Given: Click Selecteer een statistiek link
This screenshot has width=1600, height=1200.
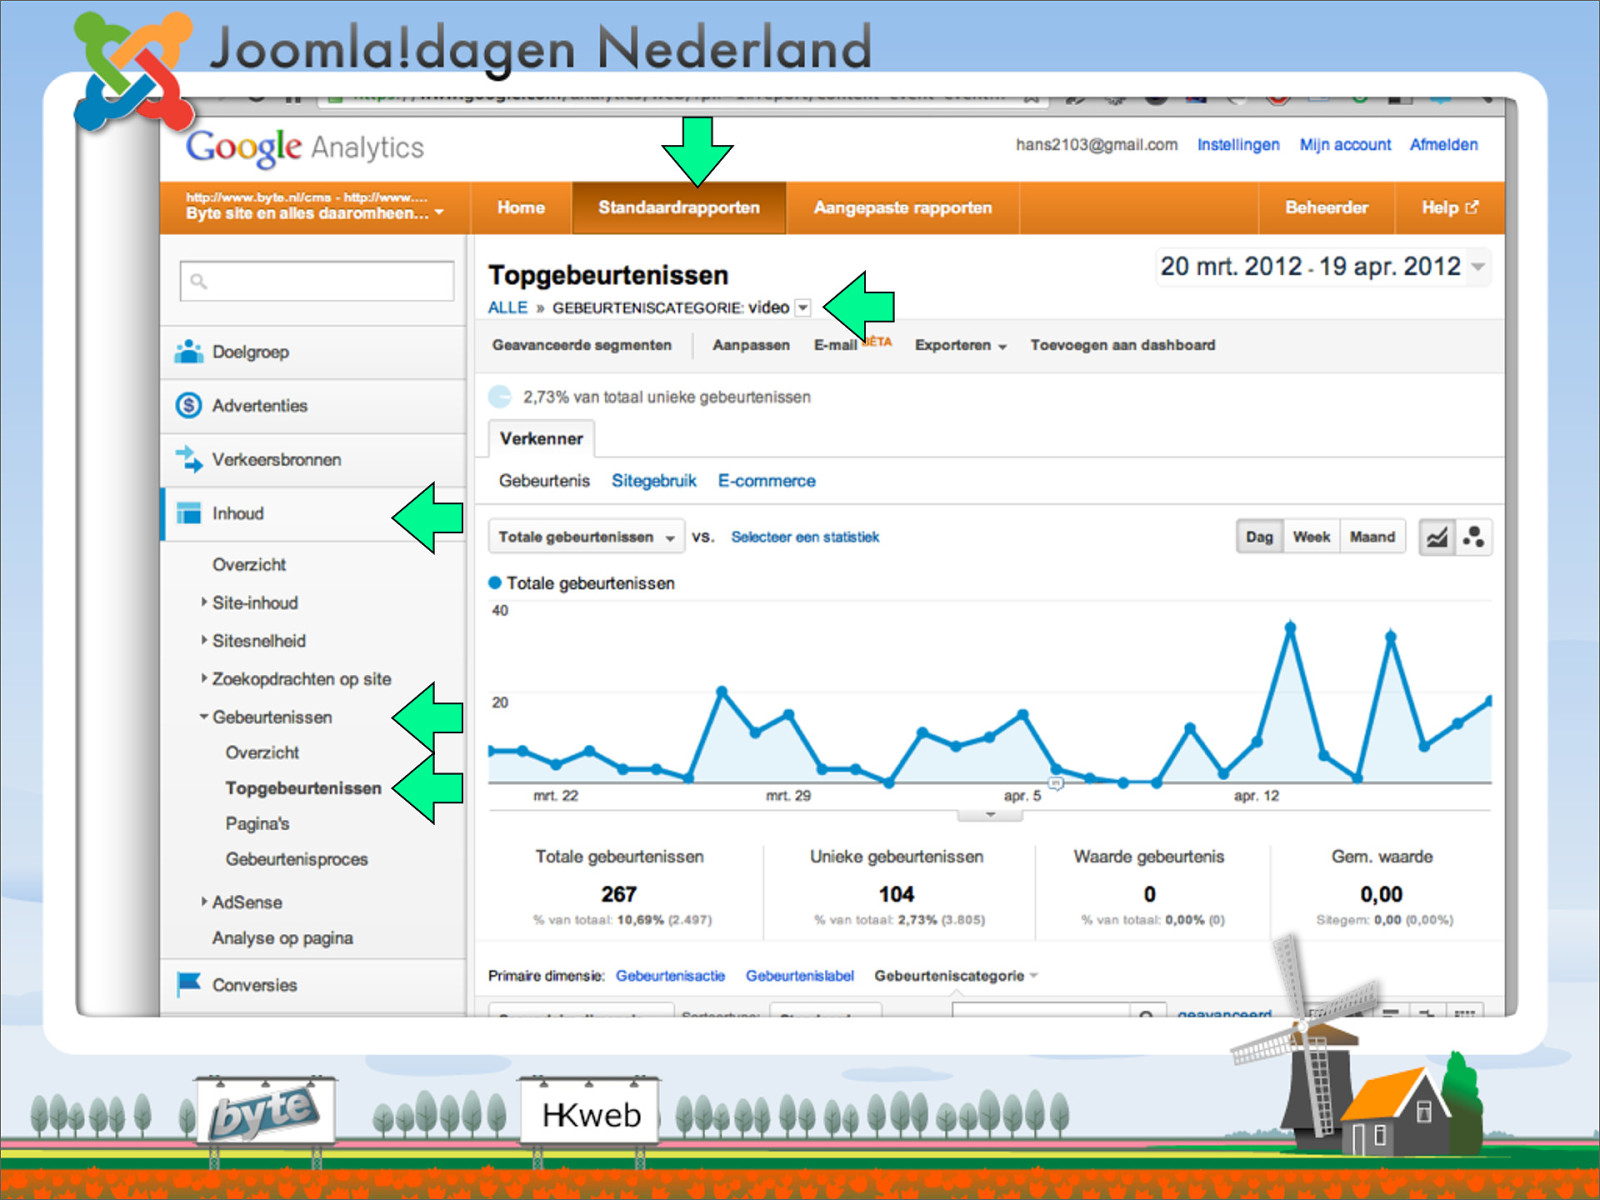Looking at the screenshot, I should (805, 537).
